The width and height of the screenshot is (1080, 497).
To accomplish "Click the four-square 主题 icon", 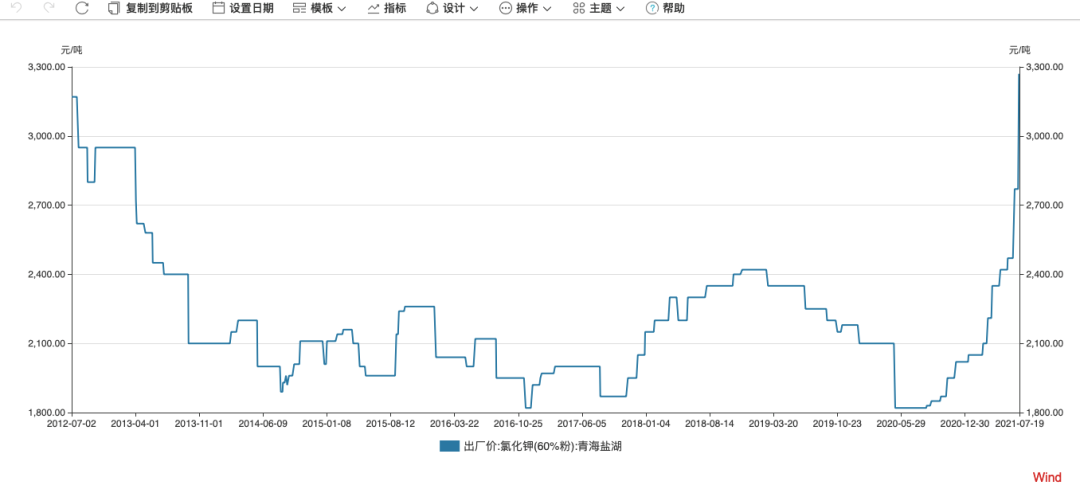I will [x=579, y=8].
